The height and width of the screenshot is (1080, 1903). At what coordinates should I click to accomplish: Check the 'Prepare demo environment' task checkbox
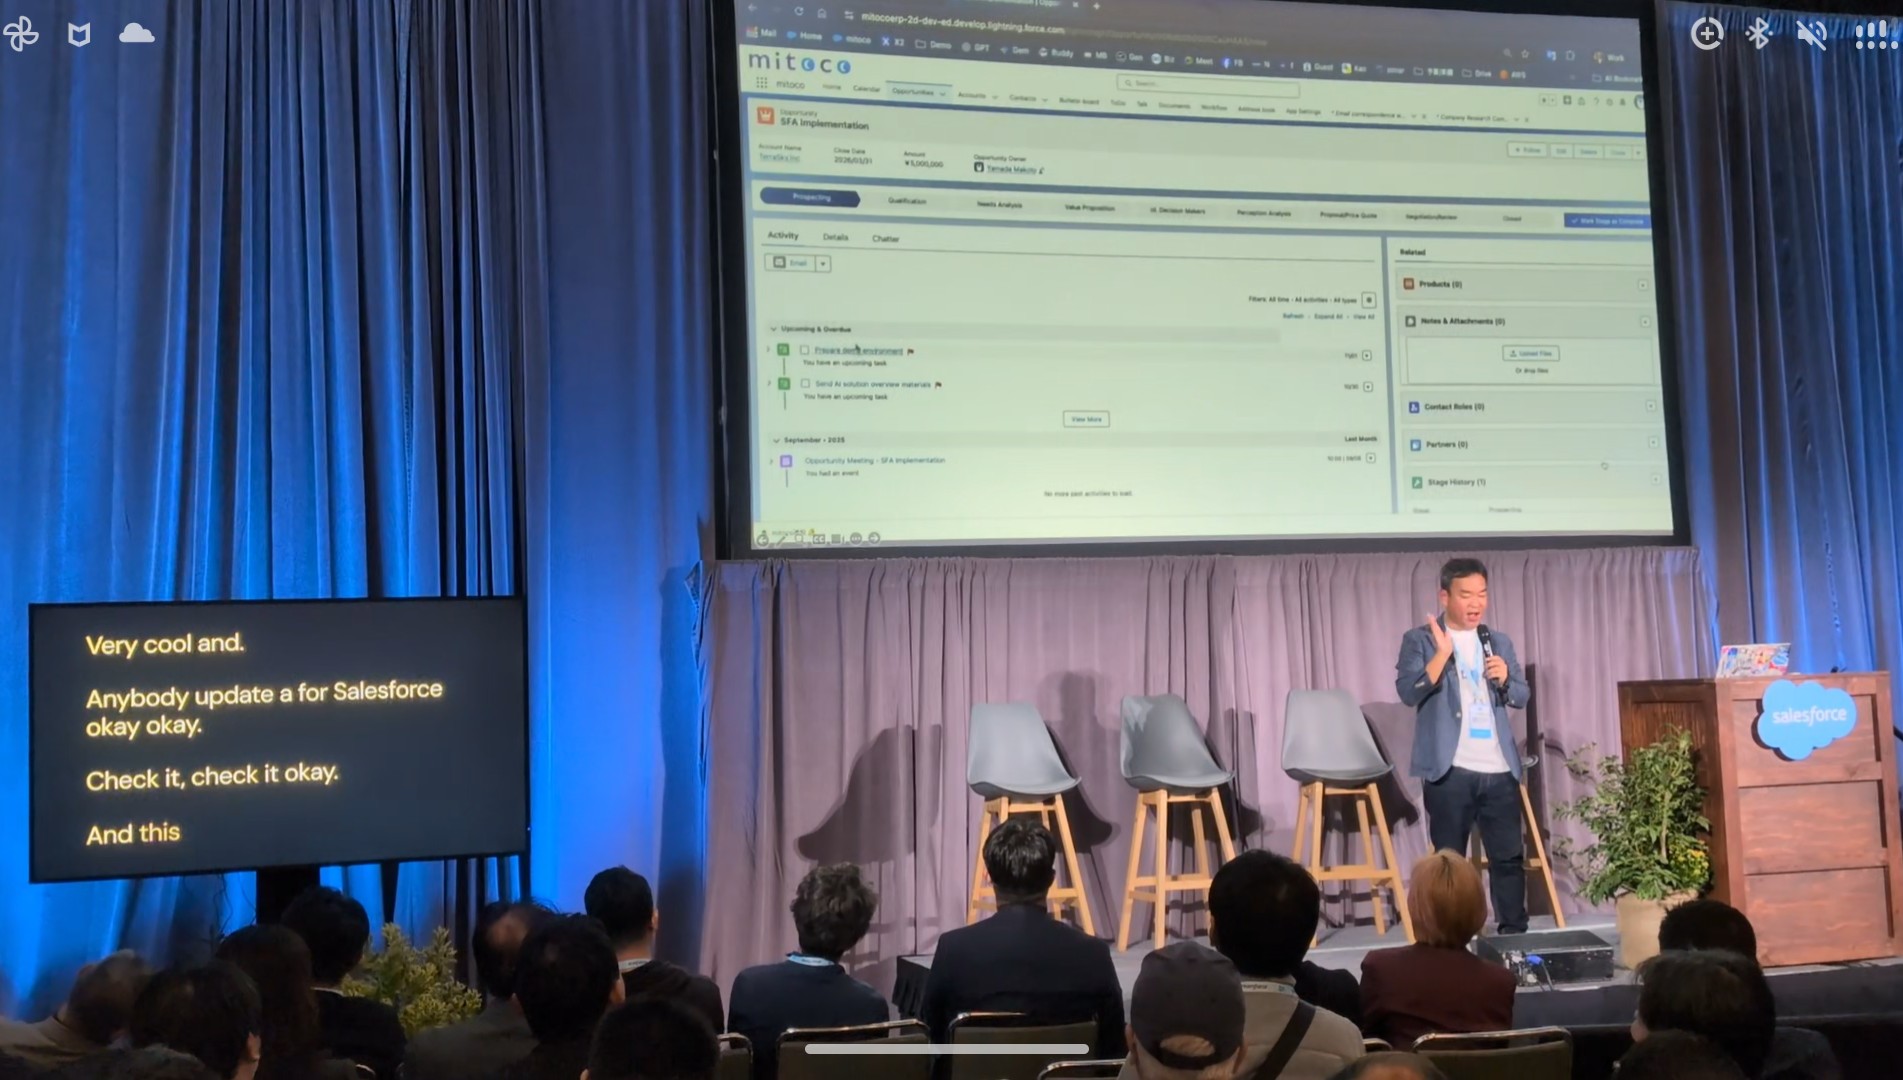coord(804,350)
